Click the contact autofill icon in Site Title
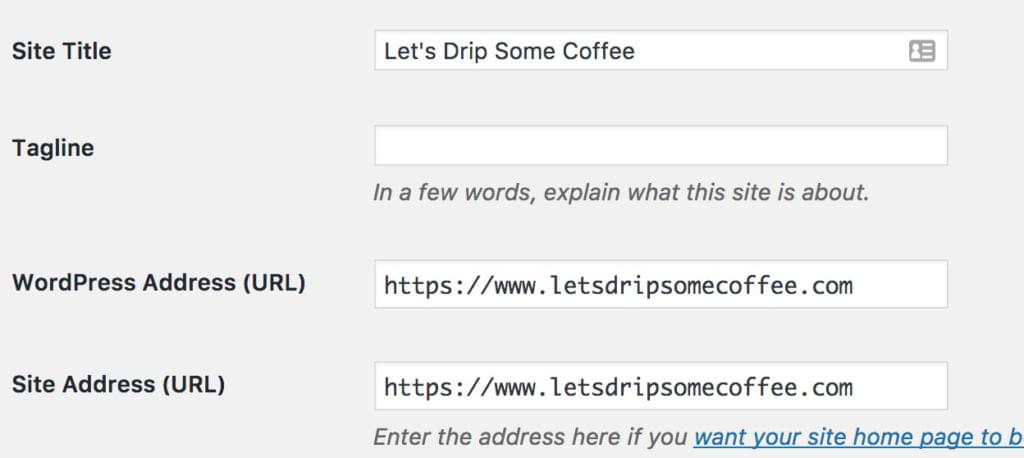1024x458 pixels. [921, 51]
